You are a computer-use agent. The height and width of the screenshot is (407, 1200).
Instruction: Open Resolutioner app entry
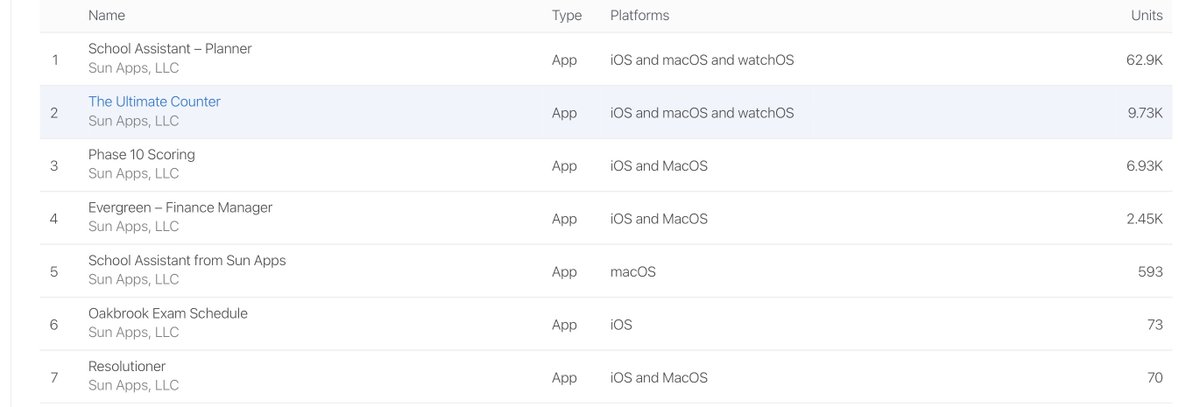click(127, 367)
